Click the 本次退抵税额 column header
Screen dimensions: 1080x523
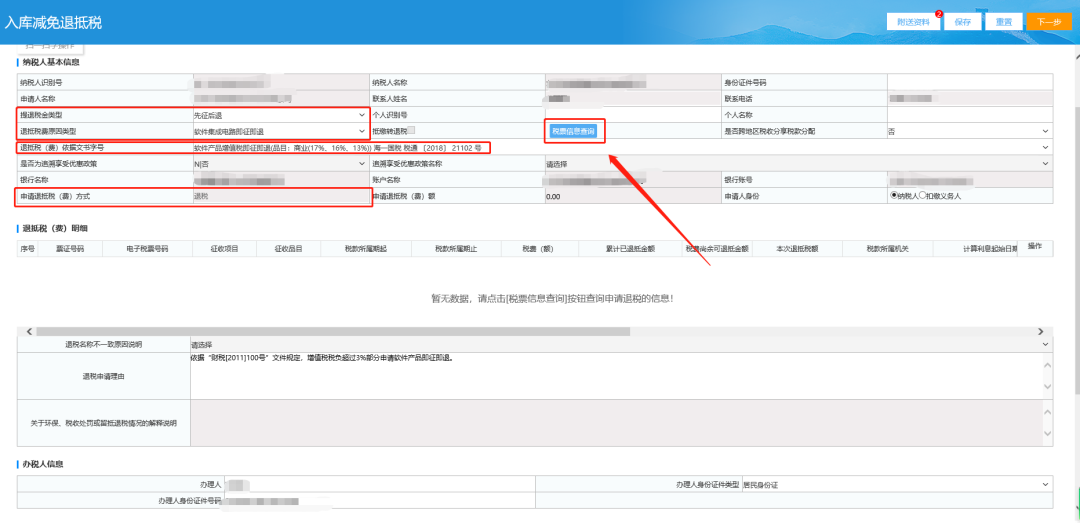pos(797,248)
